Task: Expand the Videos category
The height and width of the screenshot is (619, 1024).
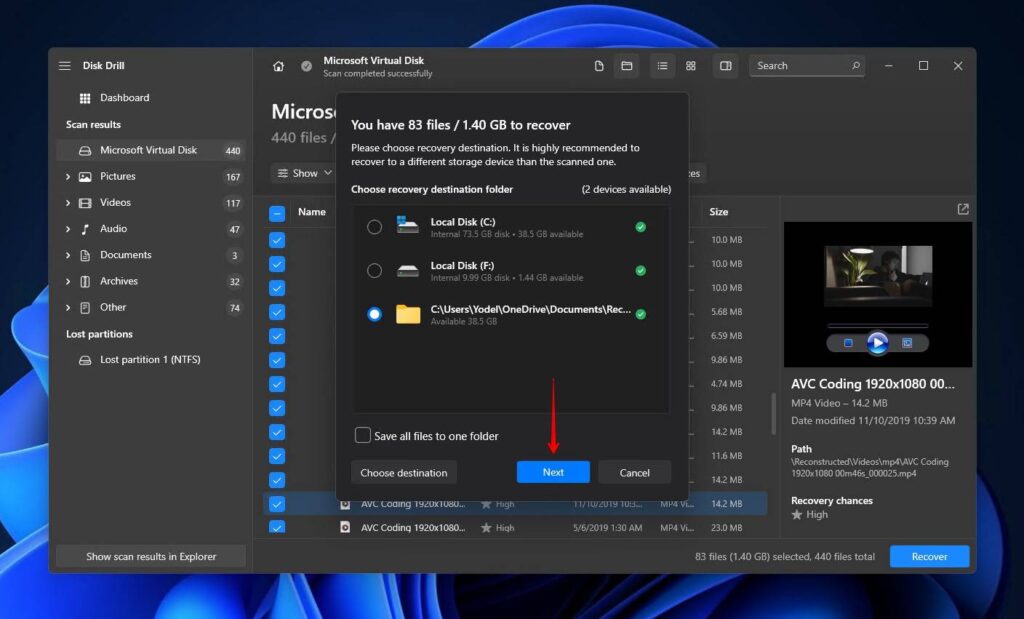Action: pos(68,203)
